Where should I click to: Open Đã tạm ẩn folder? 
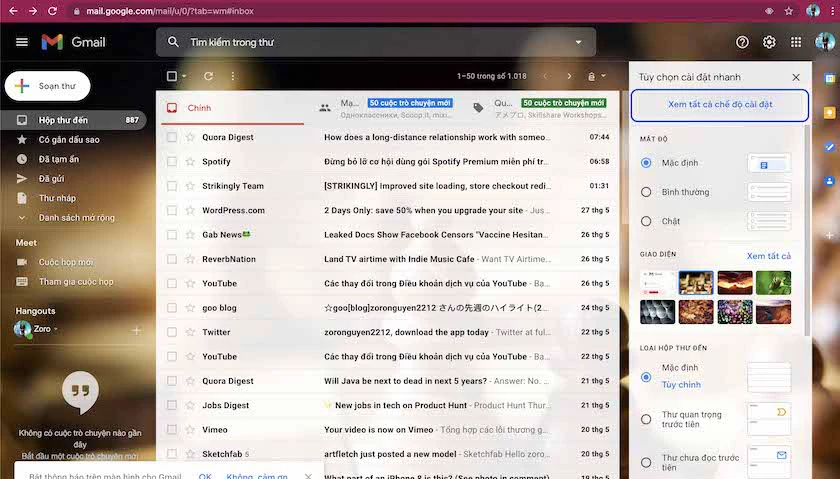pos(59,159)
